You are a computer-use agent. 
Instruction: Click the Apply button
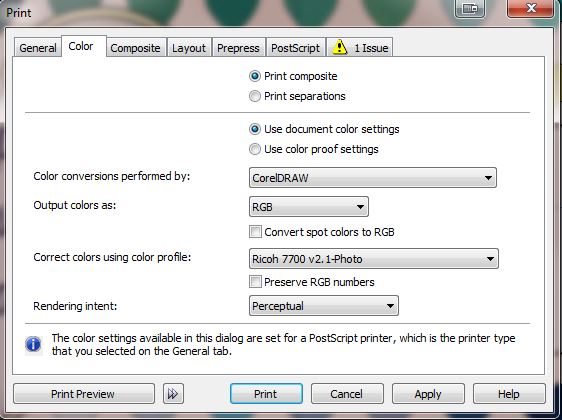(x=428, y=394)
